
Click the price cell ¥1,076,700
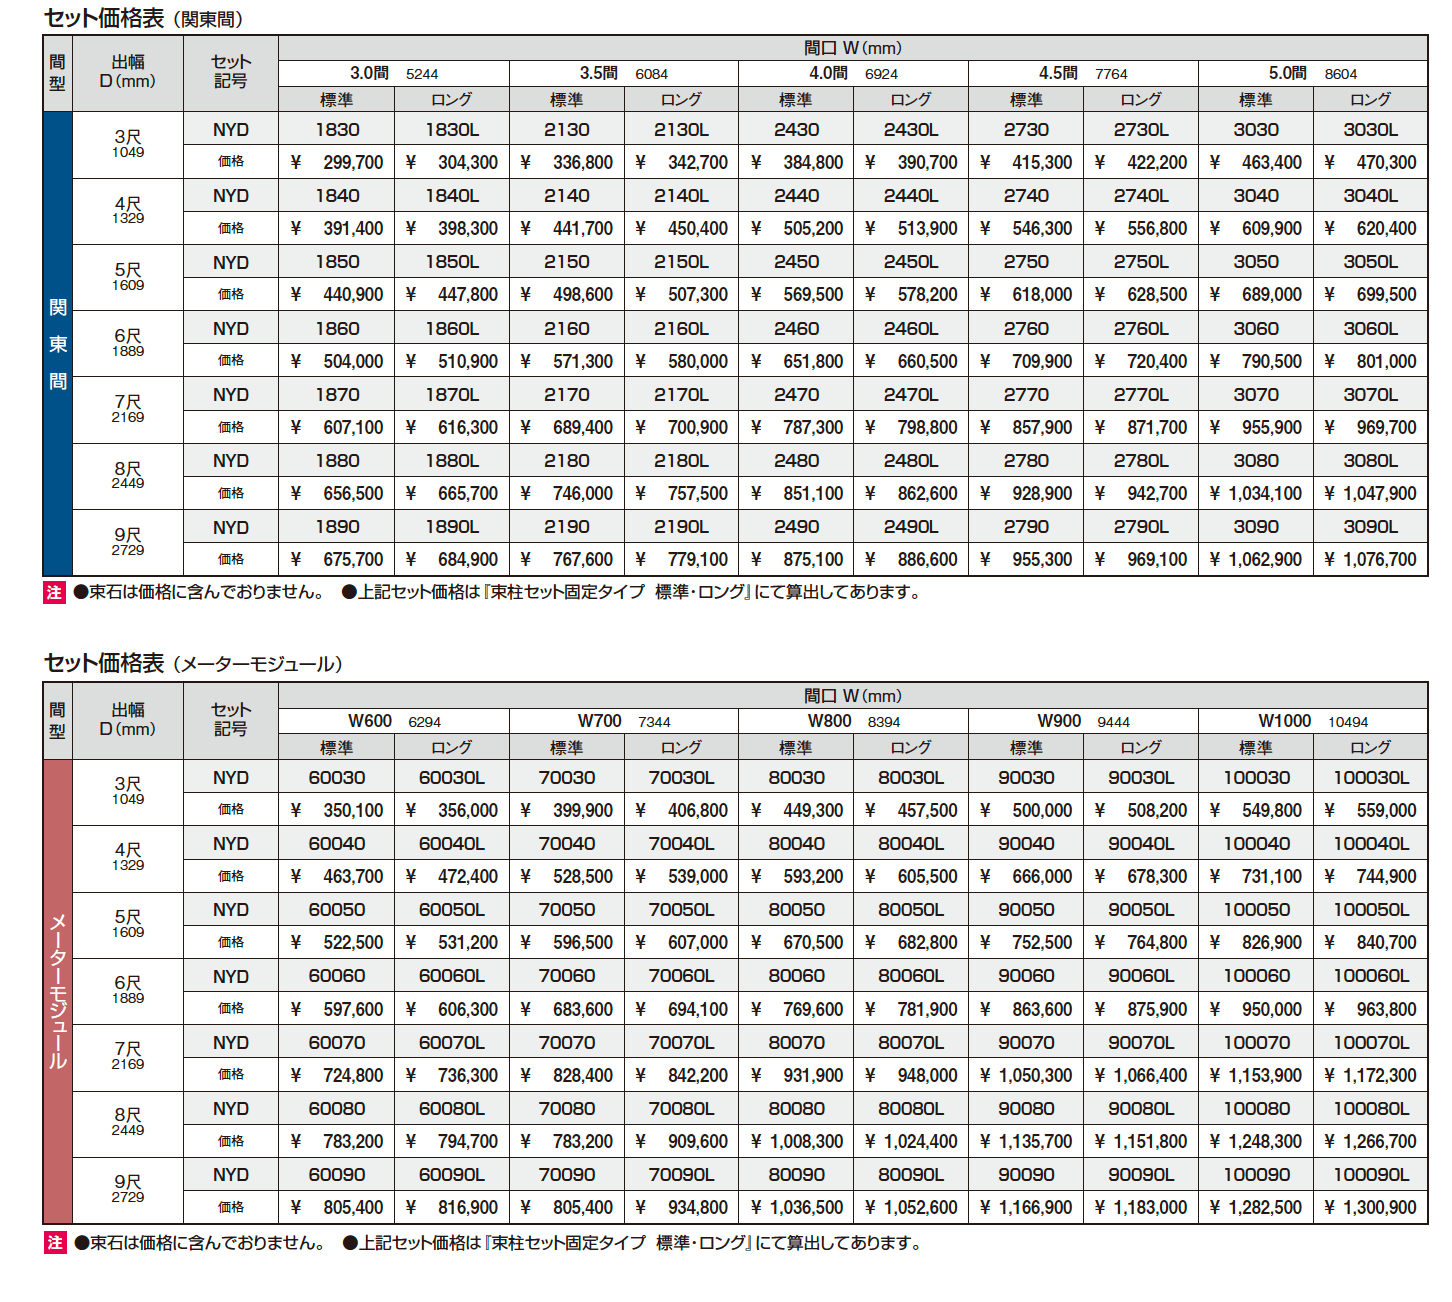coord(1370,560)
